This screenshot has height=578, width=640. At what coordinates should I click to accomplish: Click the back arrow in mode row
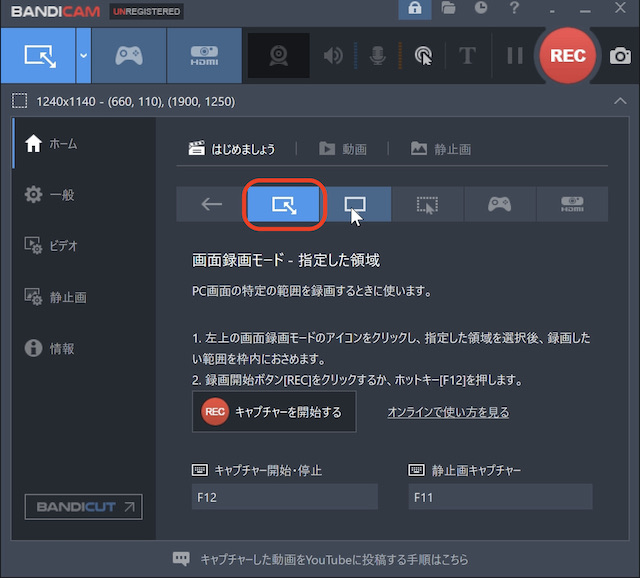[211, 204]
